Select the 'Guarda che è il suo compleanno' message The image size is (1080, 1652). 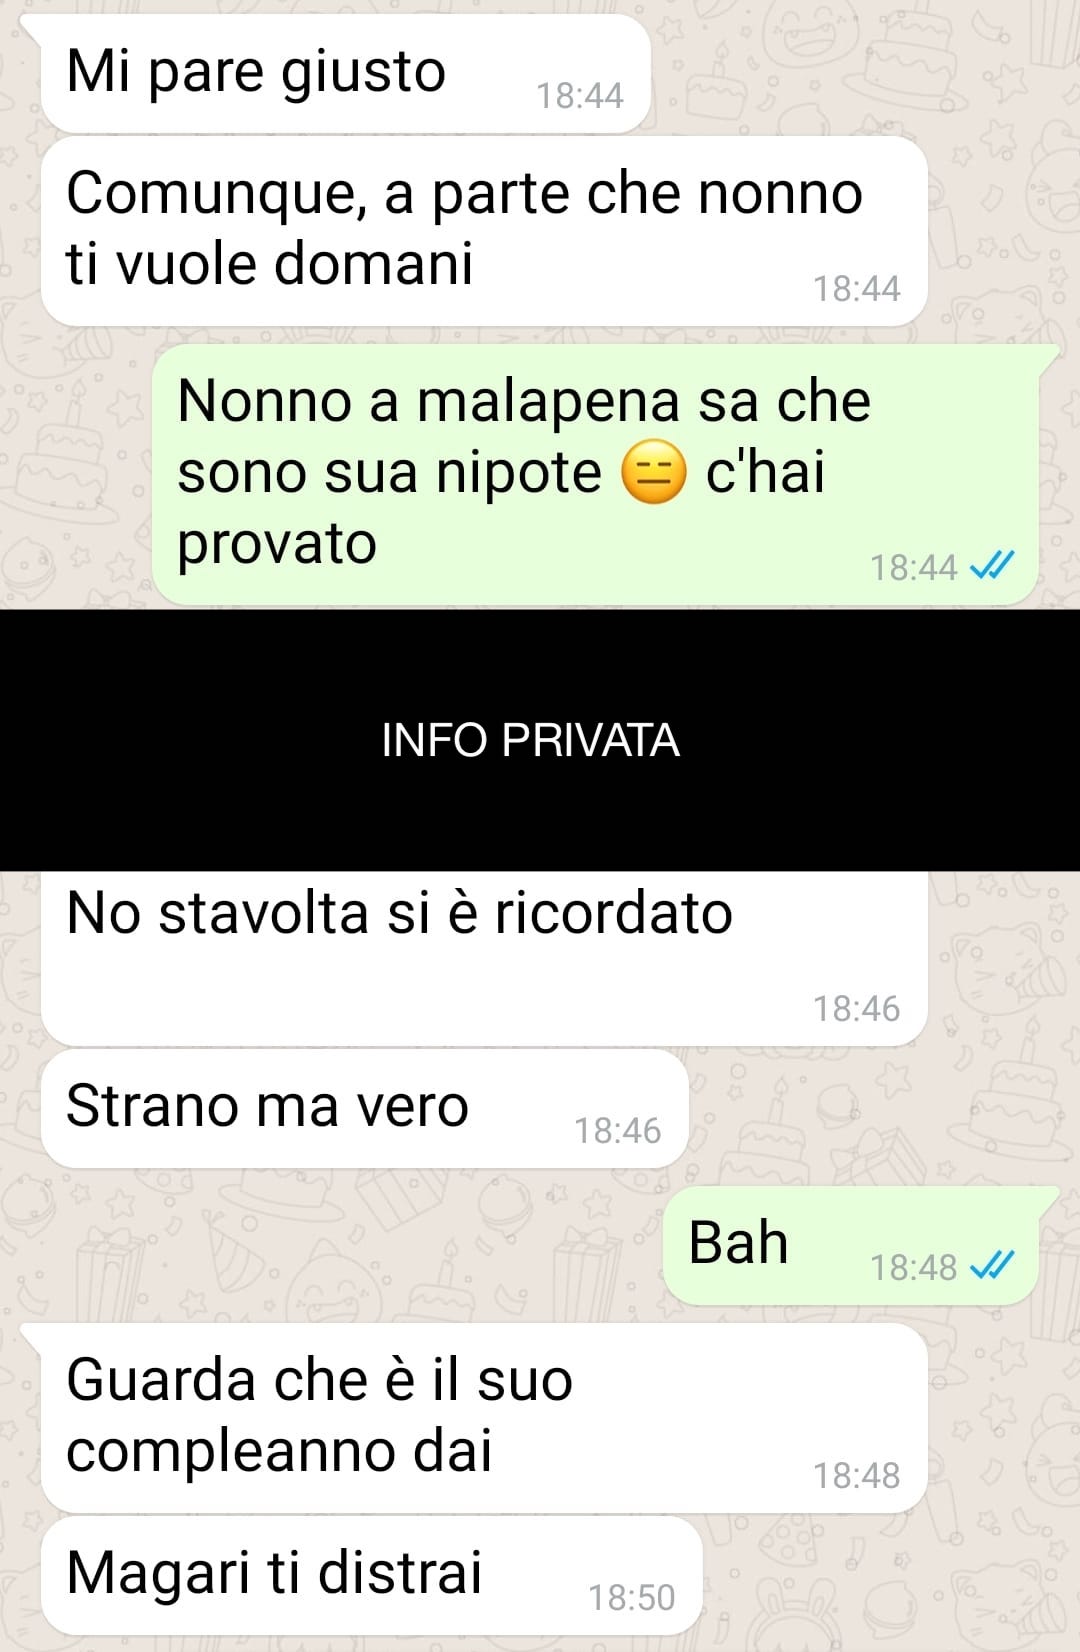tap(484, 1417)
